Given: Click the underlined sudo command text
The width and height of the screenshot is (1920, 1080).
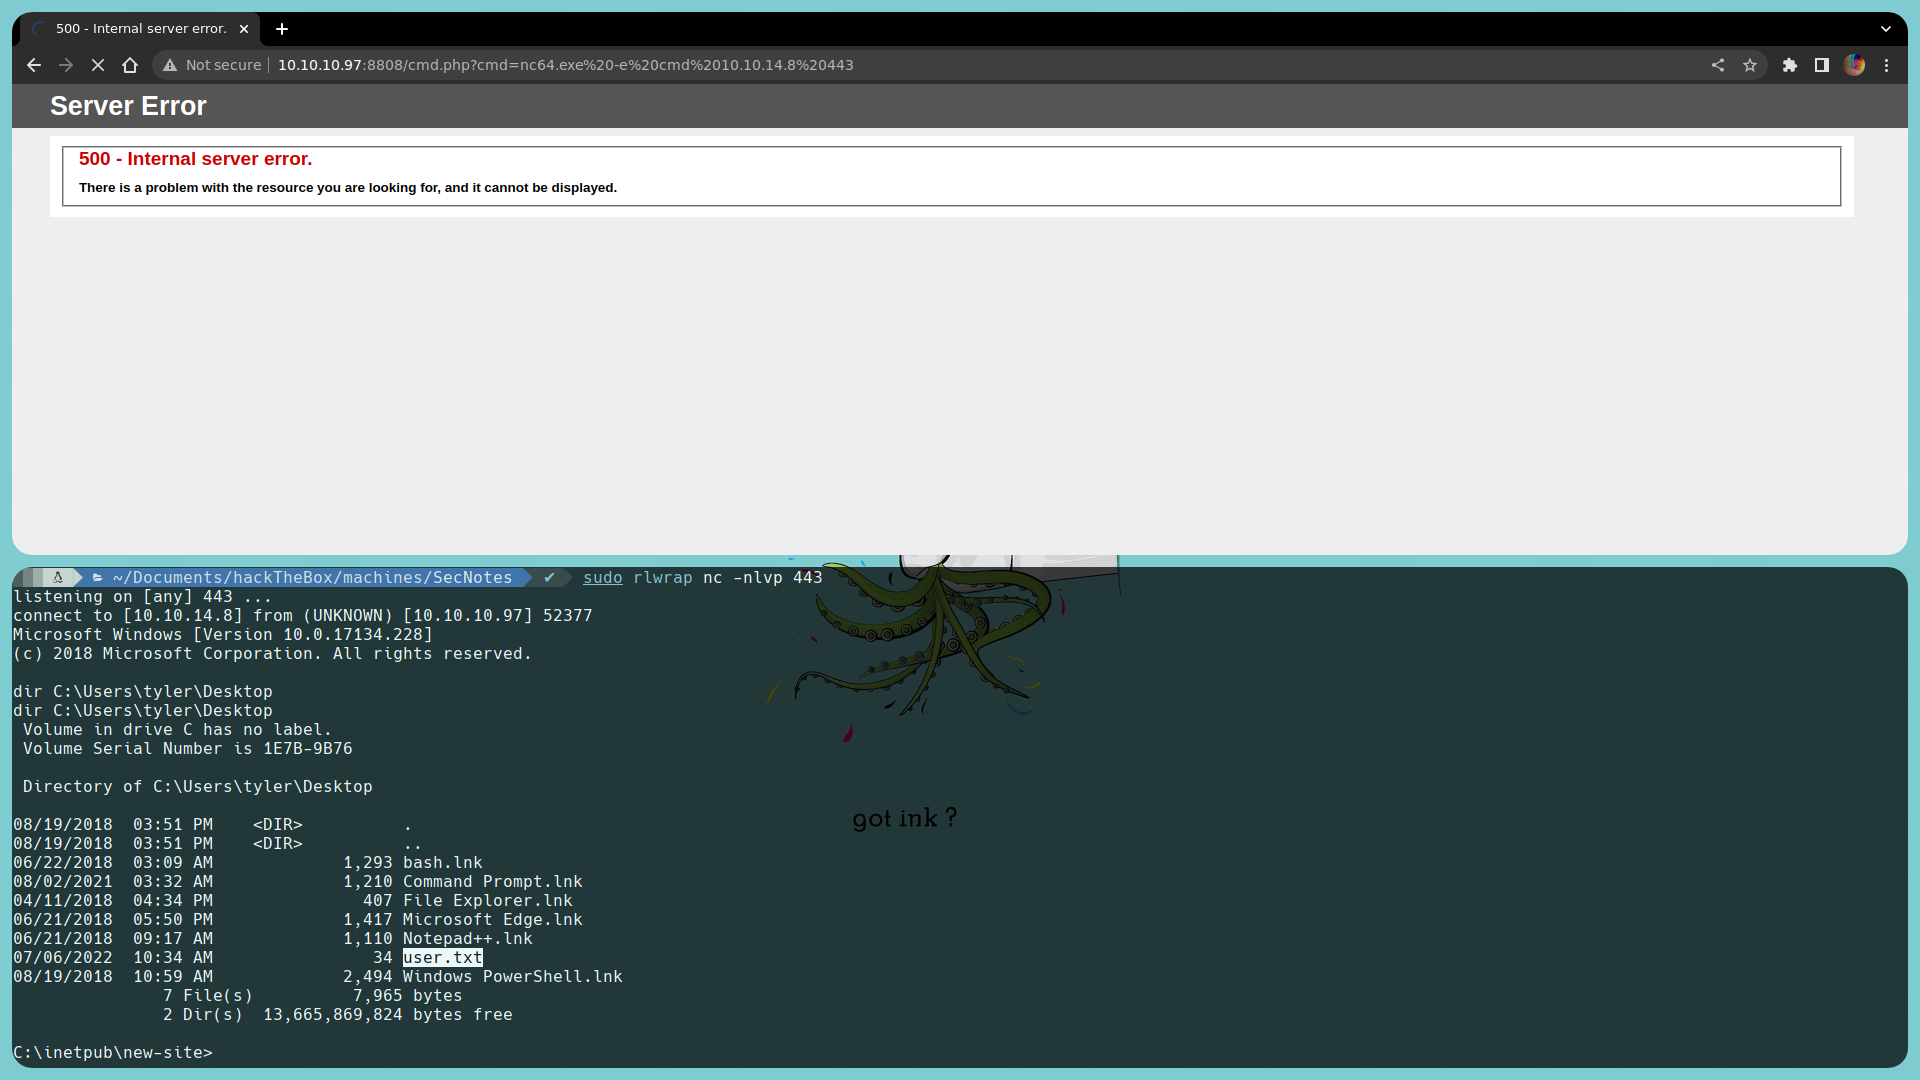Looking at the screenshot, I should (x=602, y=578).
